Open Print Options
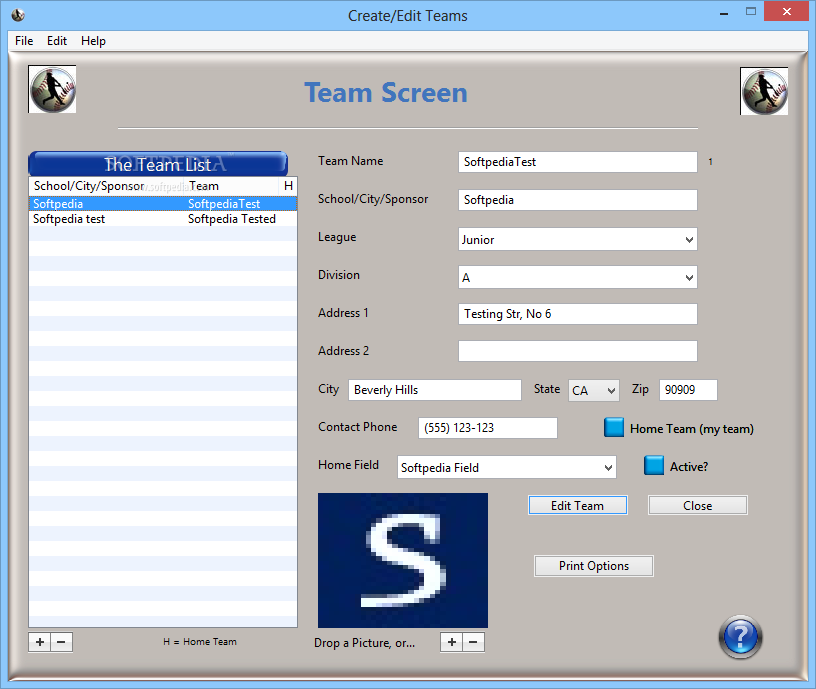This screenshot has height=689, width=816. coord(594,566)
